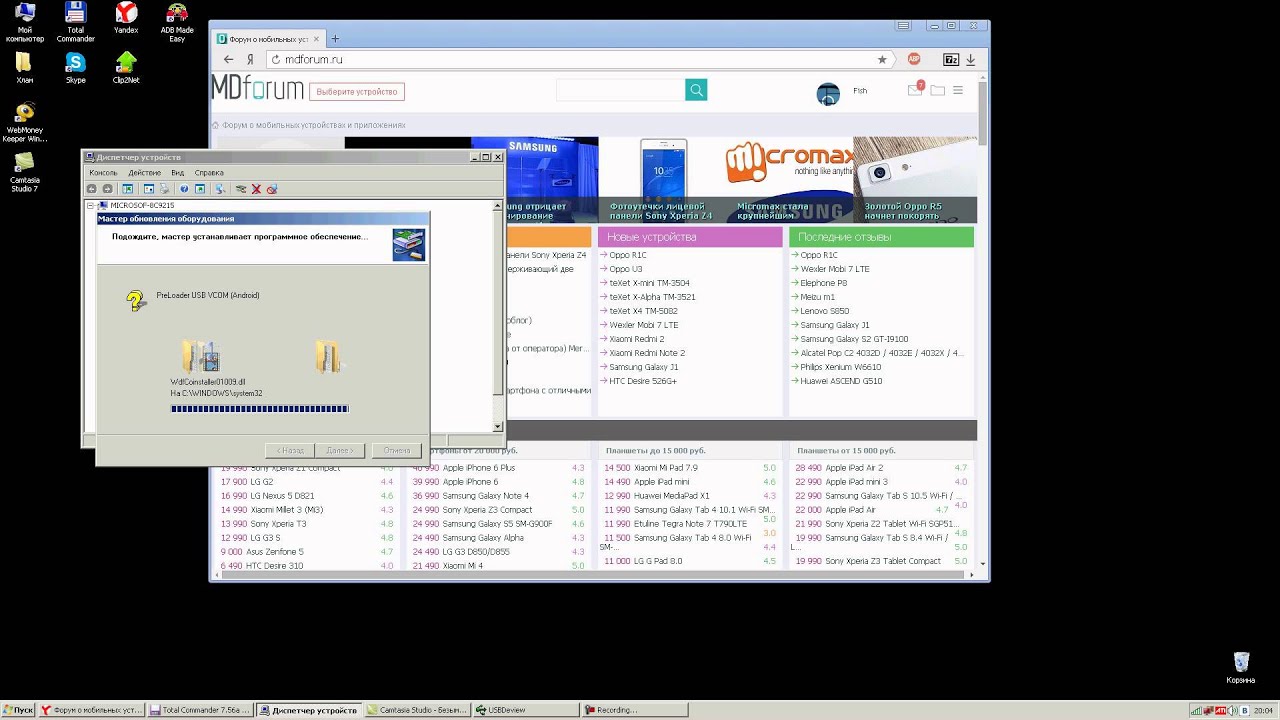Viewport: 1280px width, 720px height.
Task: Open the forum messages envelope icon
Action: click(915, 90)
